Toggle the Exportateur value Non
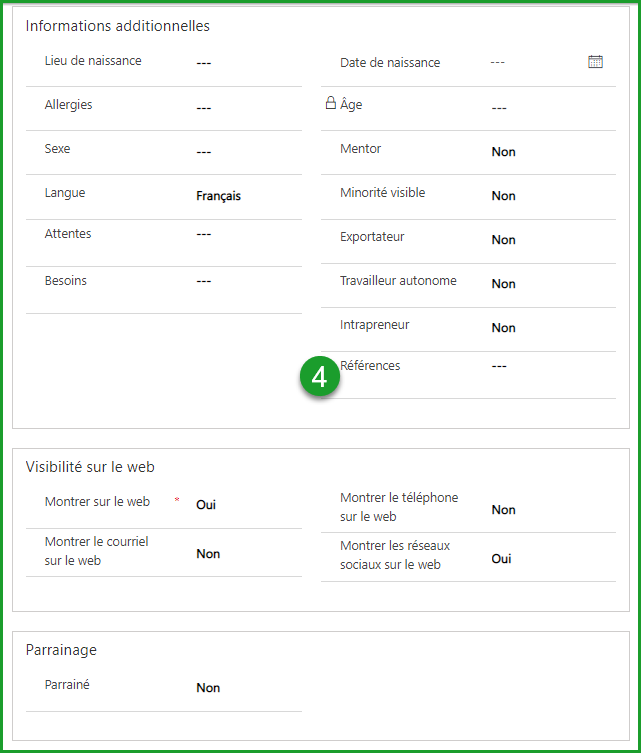Viewport: 641px width, 753px height. pyautogui.click(x=503, y=240)
